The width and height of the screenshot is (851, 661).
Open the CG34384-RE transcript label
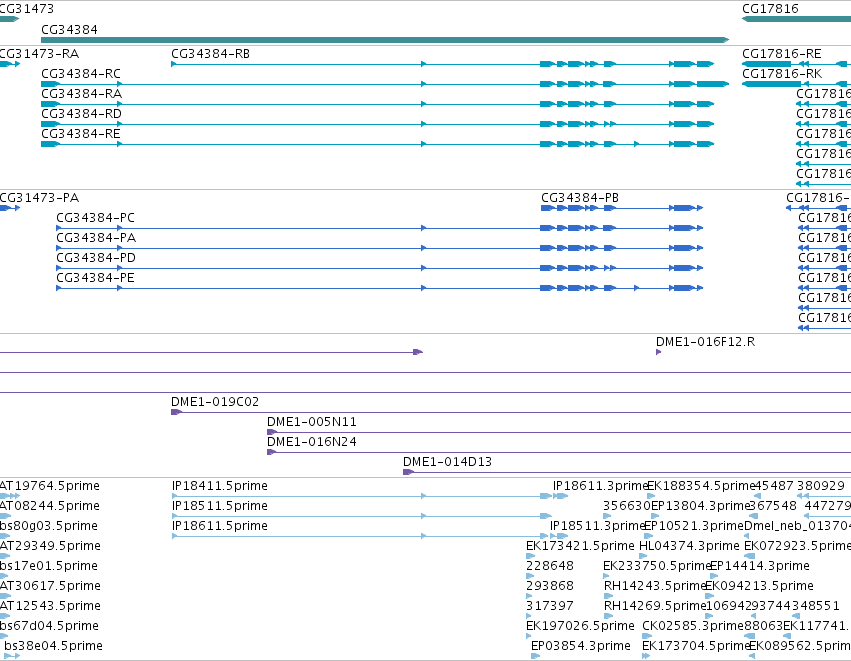[x=81, y=134]
